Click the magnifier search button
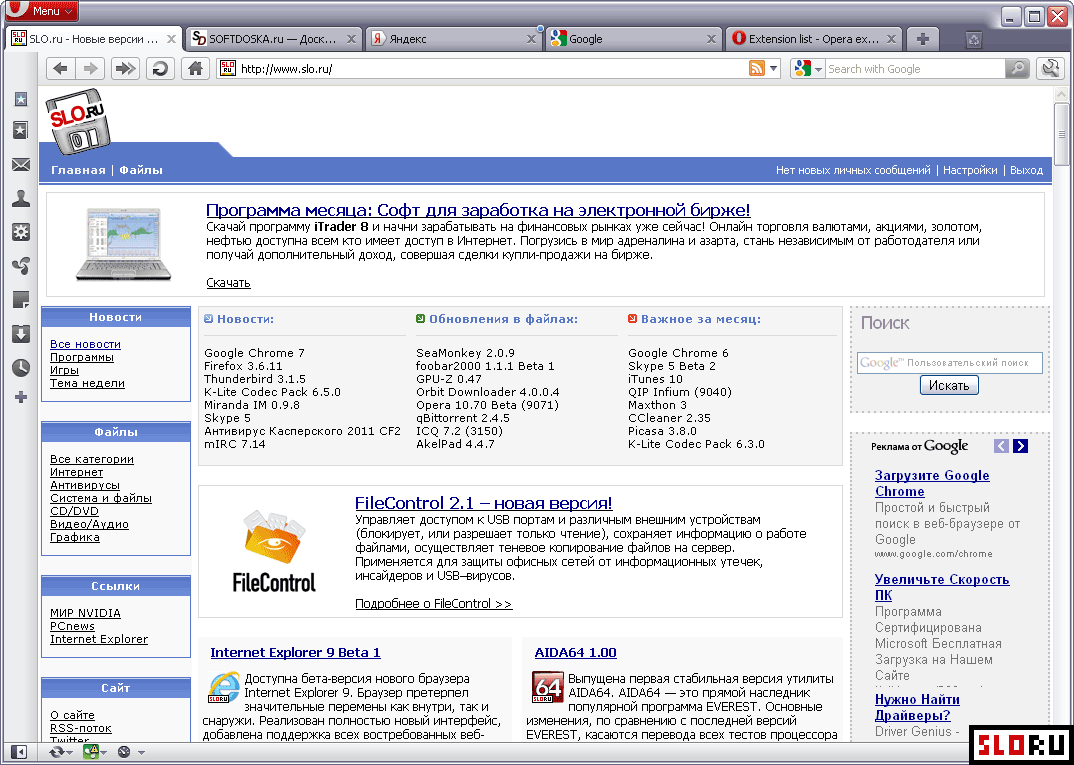Screen dimensions: 1074x765 click(1017, 68)
